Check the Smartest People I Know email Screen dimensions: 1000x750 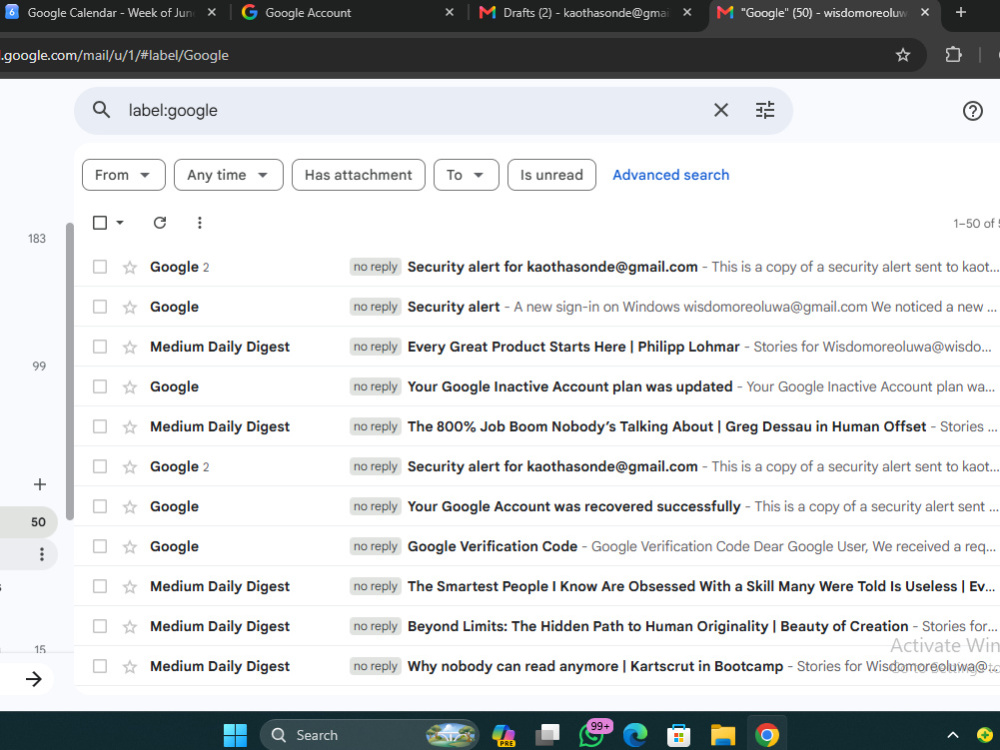coord(99,586)
